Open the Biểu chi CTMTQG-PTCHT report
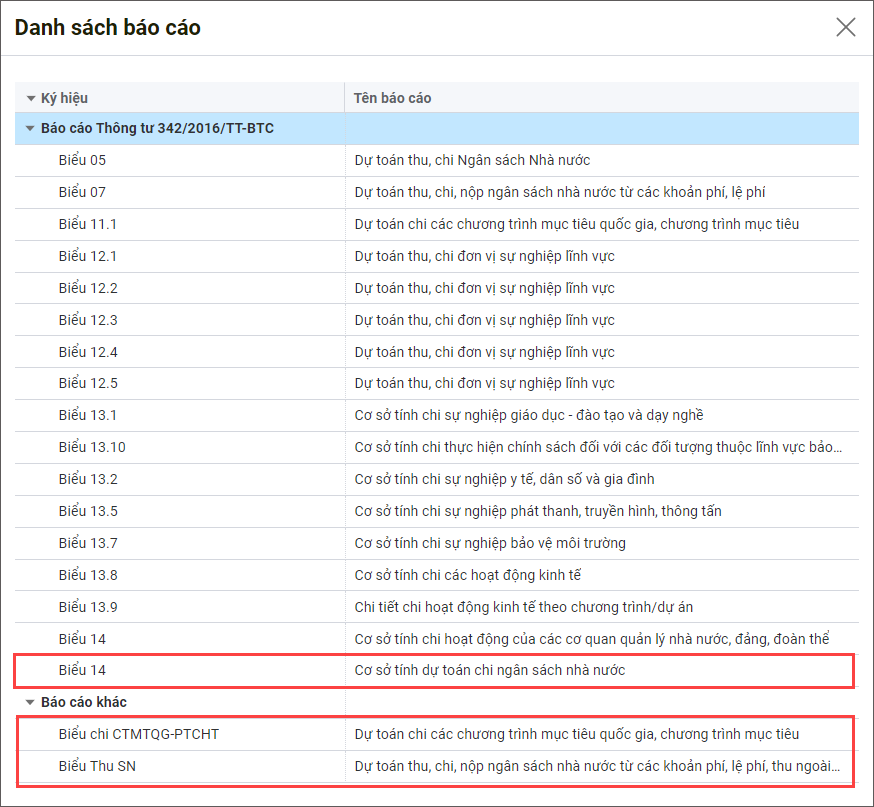The image size is (874, 807). (138, 734)
